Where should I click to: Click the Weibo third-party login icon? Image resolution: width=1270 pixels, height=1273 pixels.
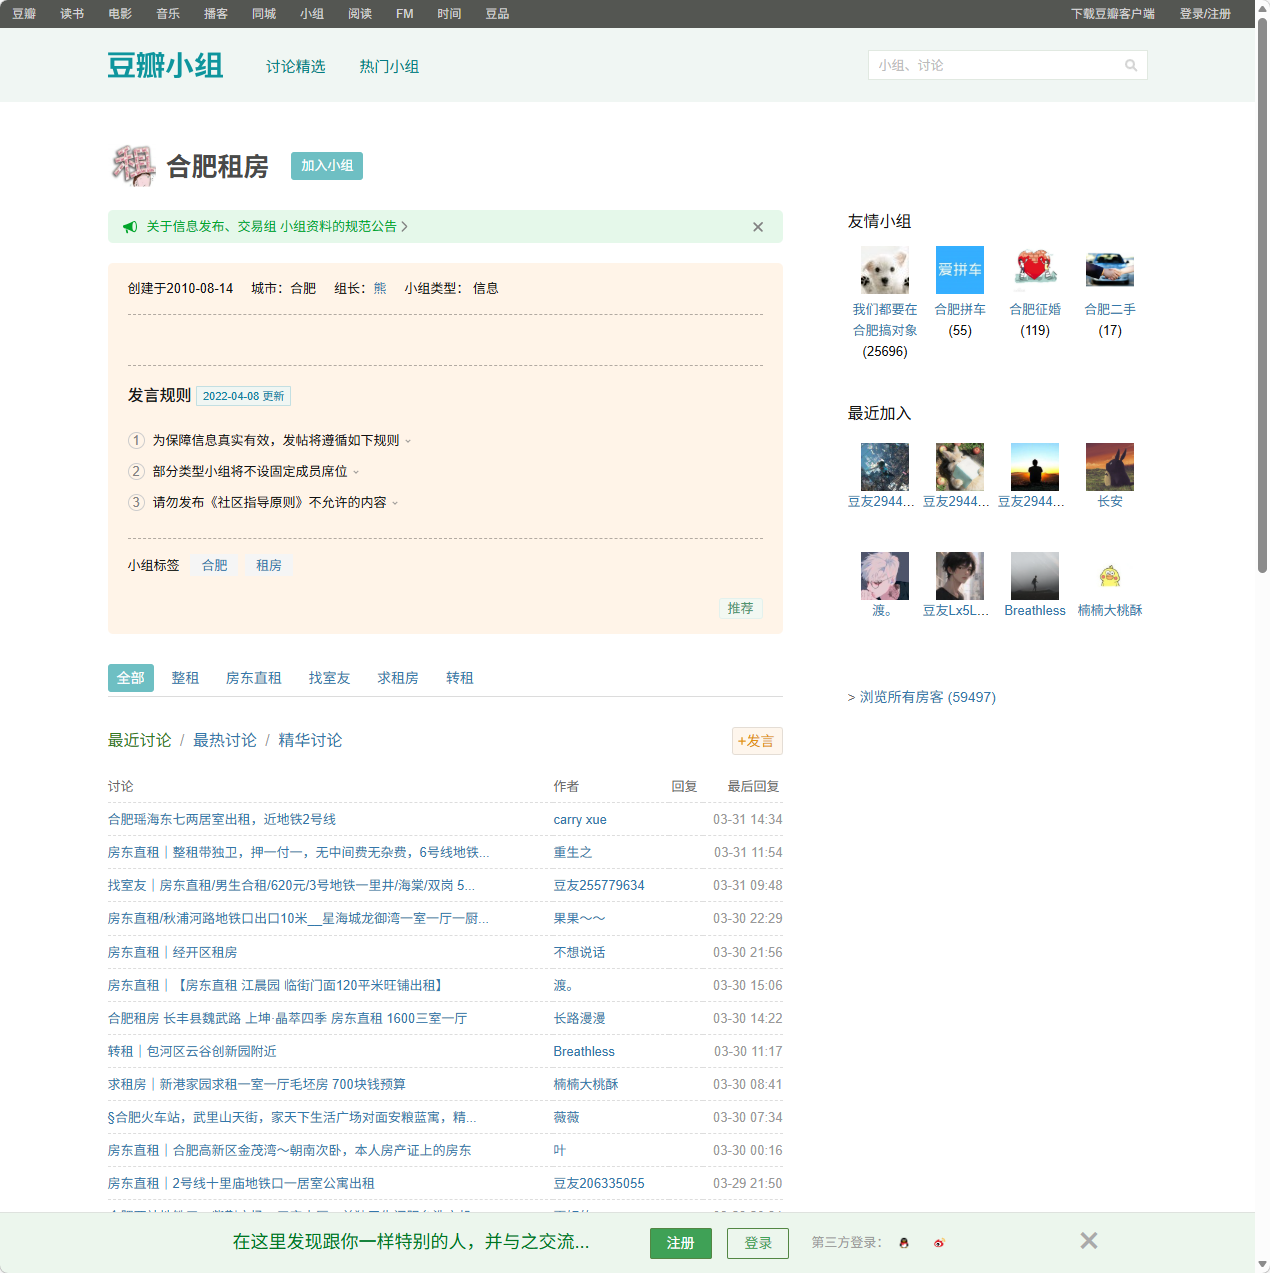939,1243
